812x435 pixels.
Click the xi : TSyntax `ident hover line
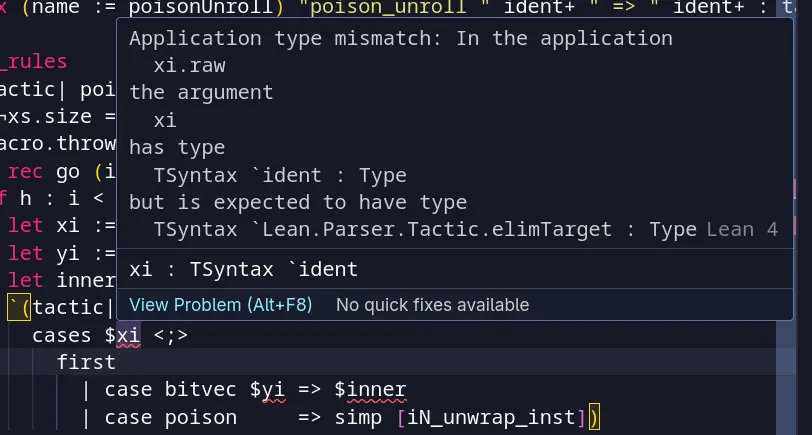[x=243, y=269]
